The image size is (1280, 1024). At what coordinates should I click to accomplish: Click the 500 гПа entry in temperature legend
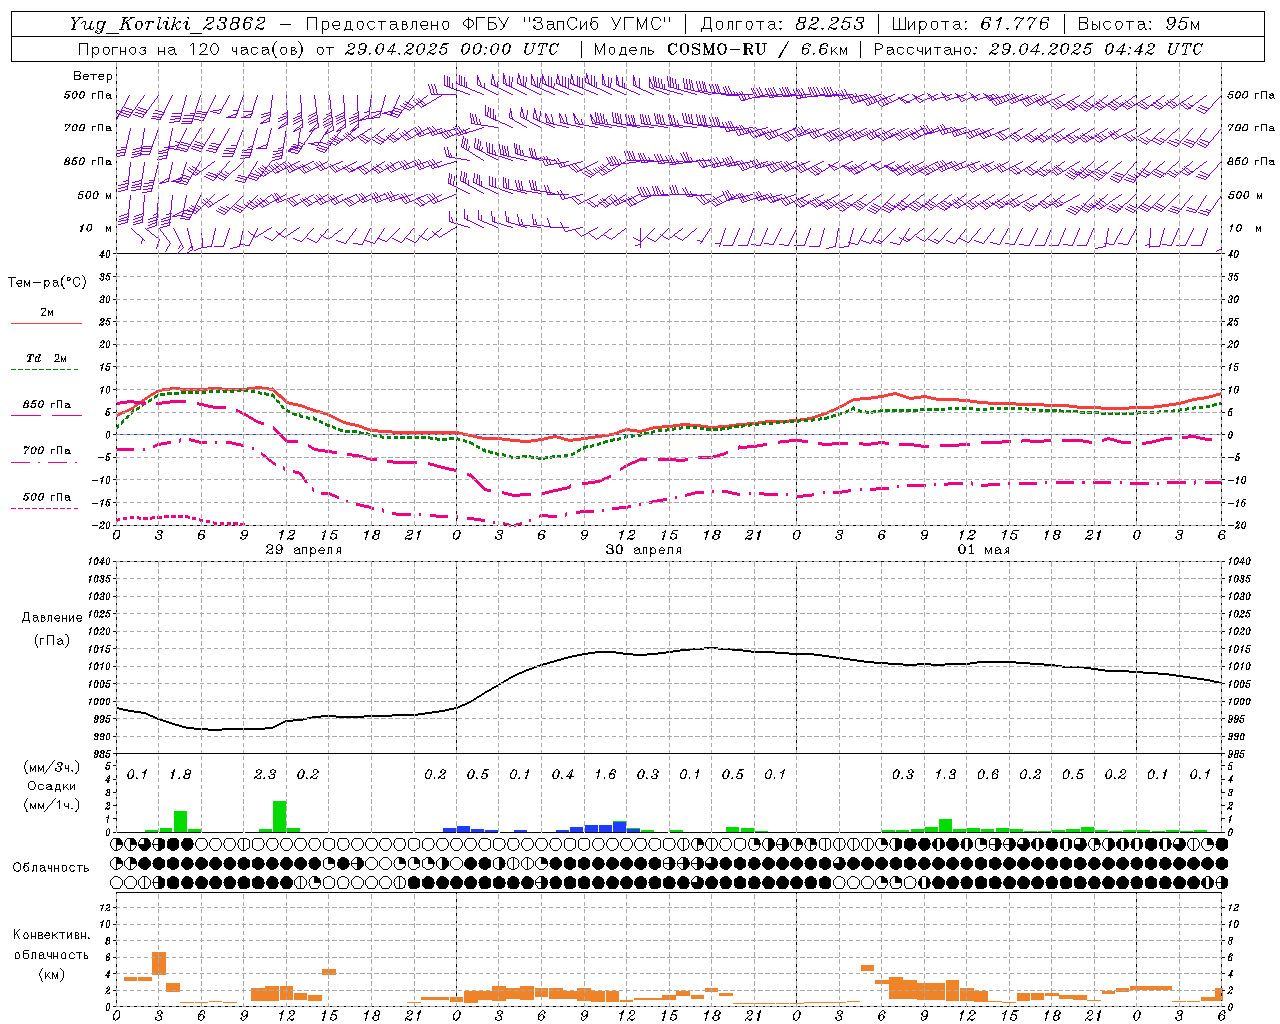tap(47, 497)
